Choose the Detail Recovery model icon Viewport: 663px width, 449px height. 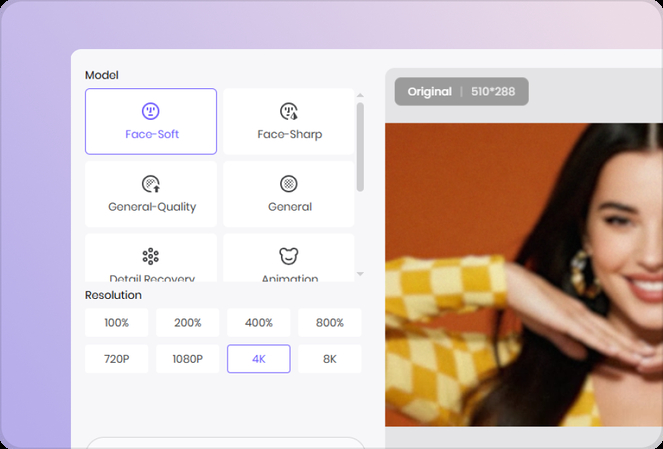(x=151, y=257)
